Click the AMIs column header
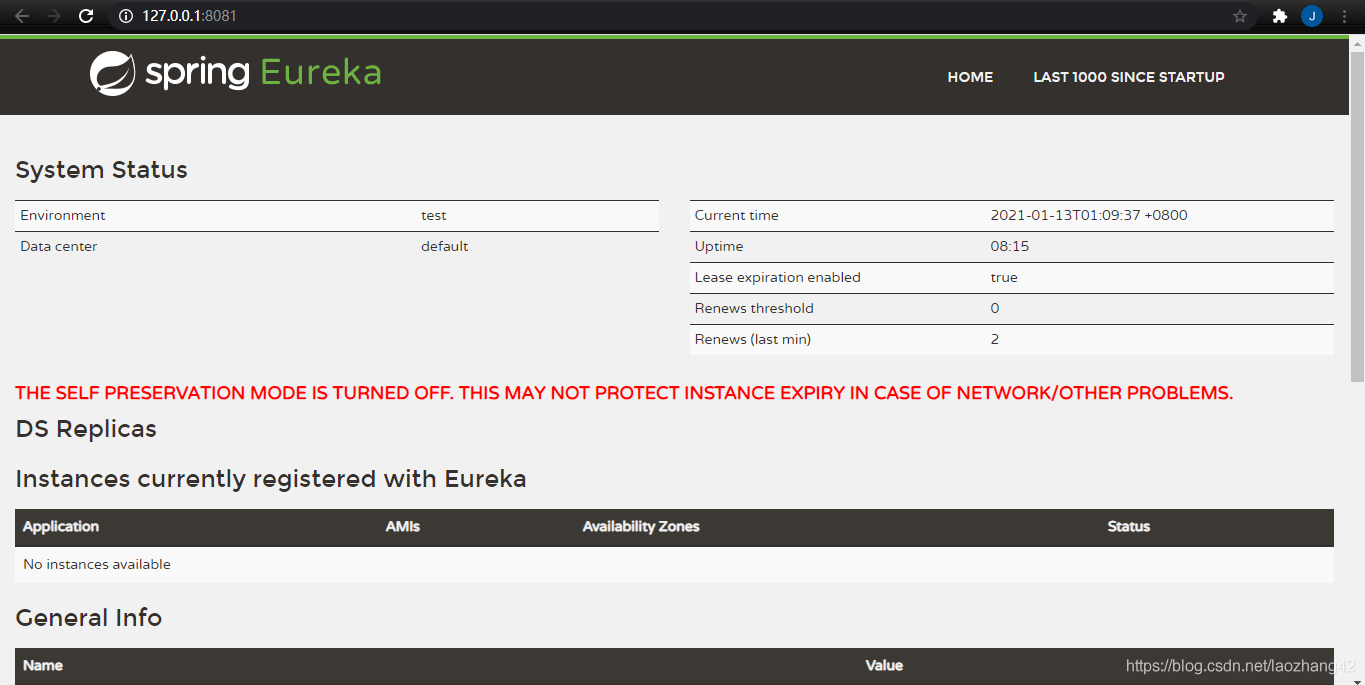The image size is (1365, 685). [x=402, y=527]
